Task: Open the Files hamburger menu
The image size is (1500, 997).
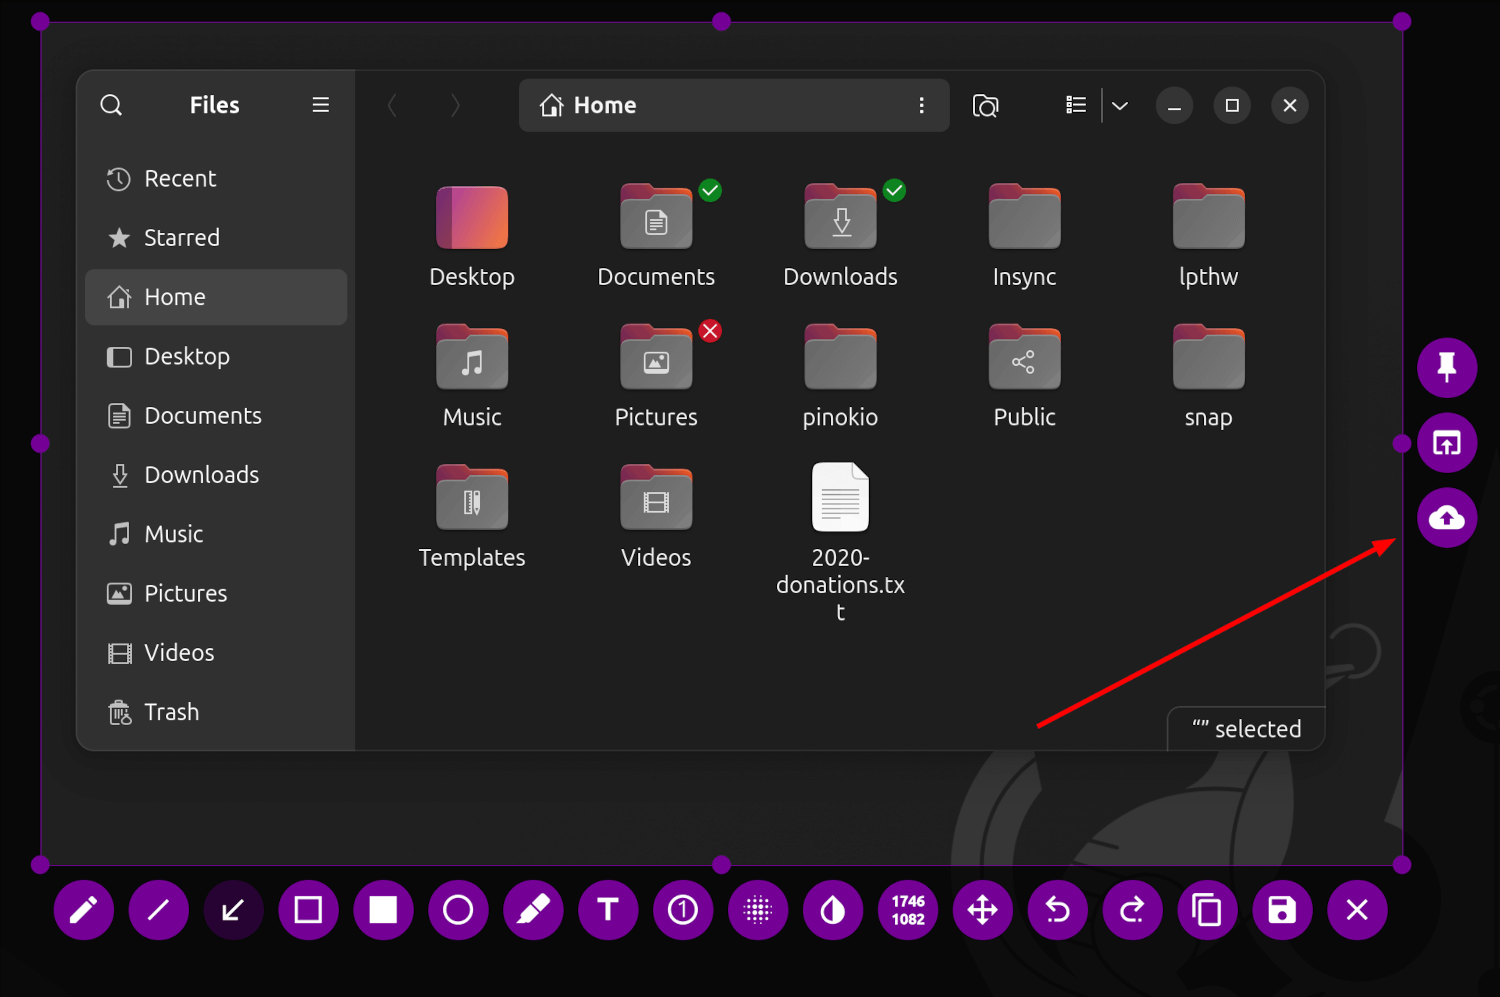Action: (320, 104)
